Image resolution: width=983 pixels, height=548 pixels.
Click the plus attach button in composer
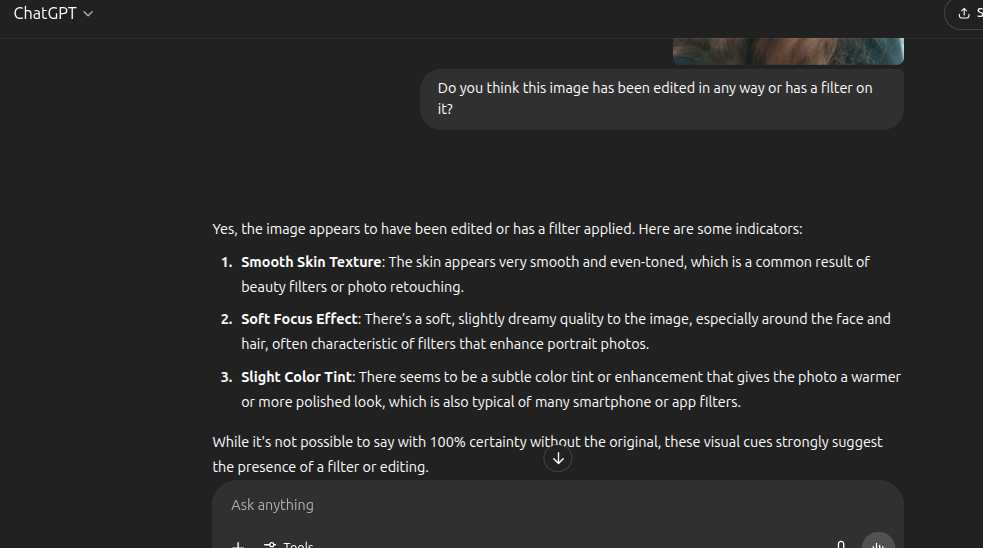(238, 544)
